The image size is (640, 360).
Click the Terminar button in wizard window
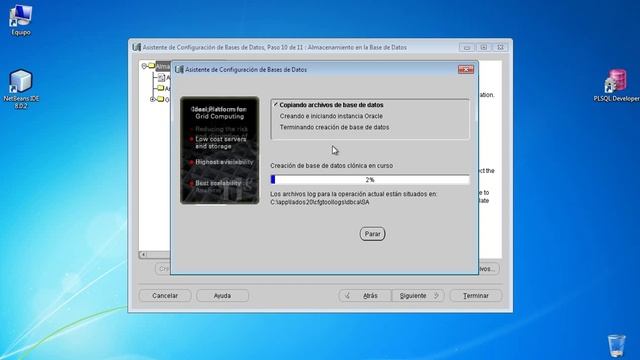click(476, 296)
